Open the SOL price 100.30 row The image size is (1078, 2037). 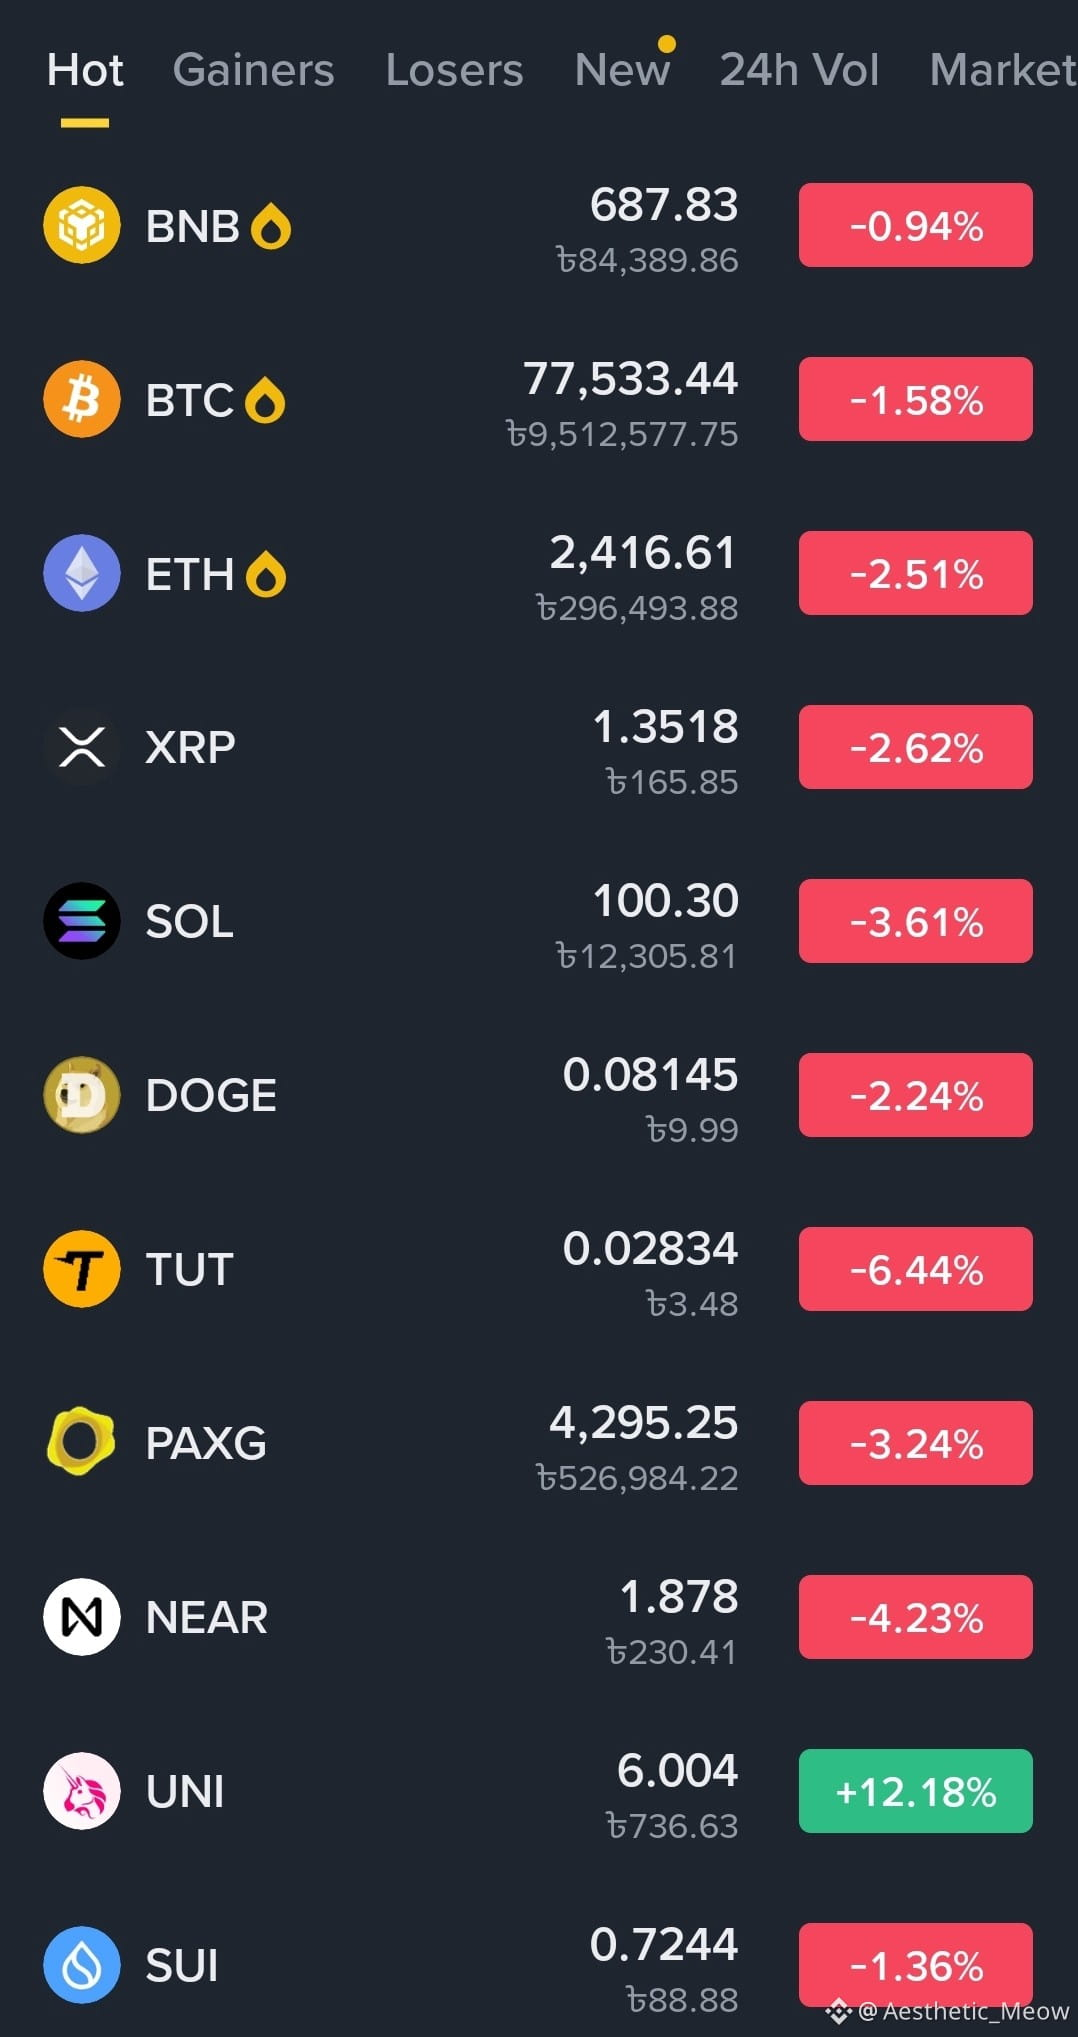coord(539,921)
